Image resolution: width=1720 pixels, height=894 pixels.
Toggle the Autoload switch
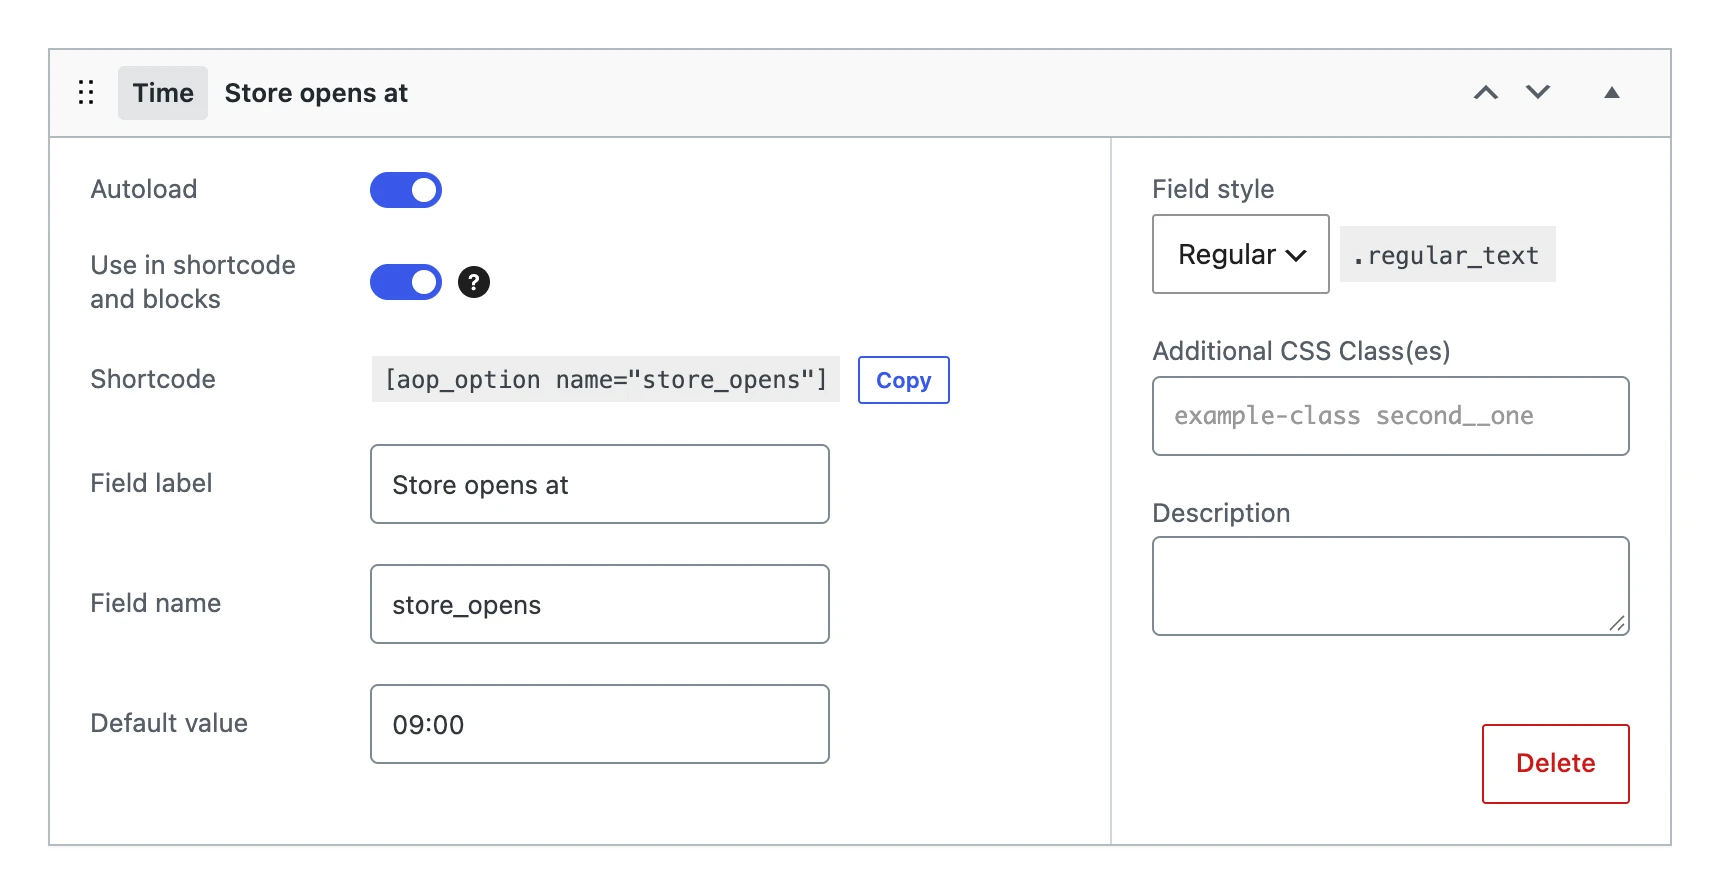point(406,190)
